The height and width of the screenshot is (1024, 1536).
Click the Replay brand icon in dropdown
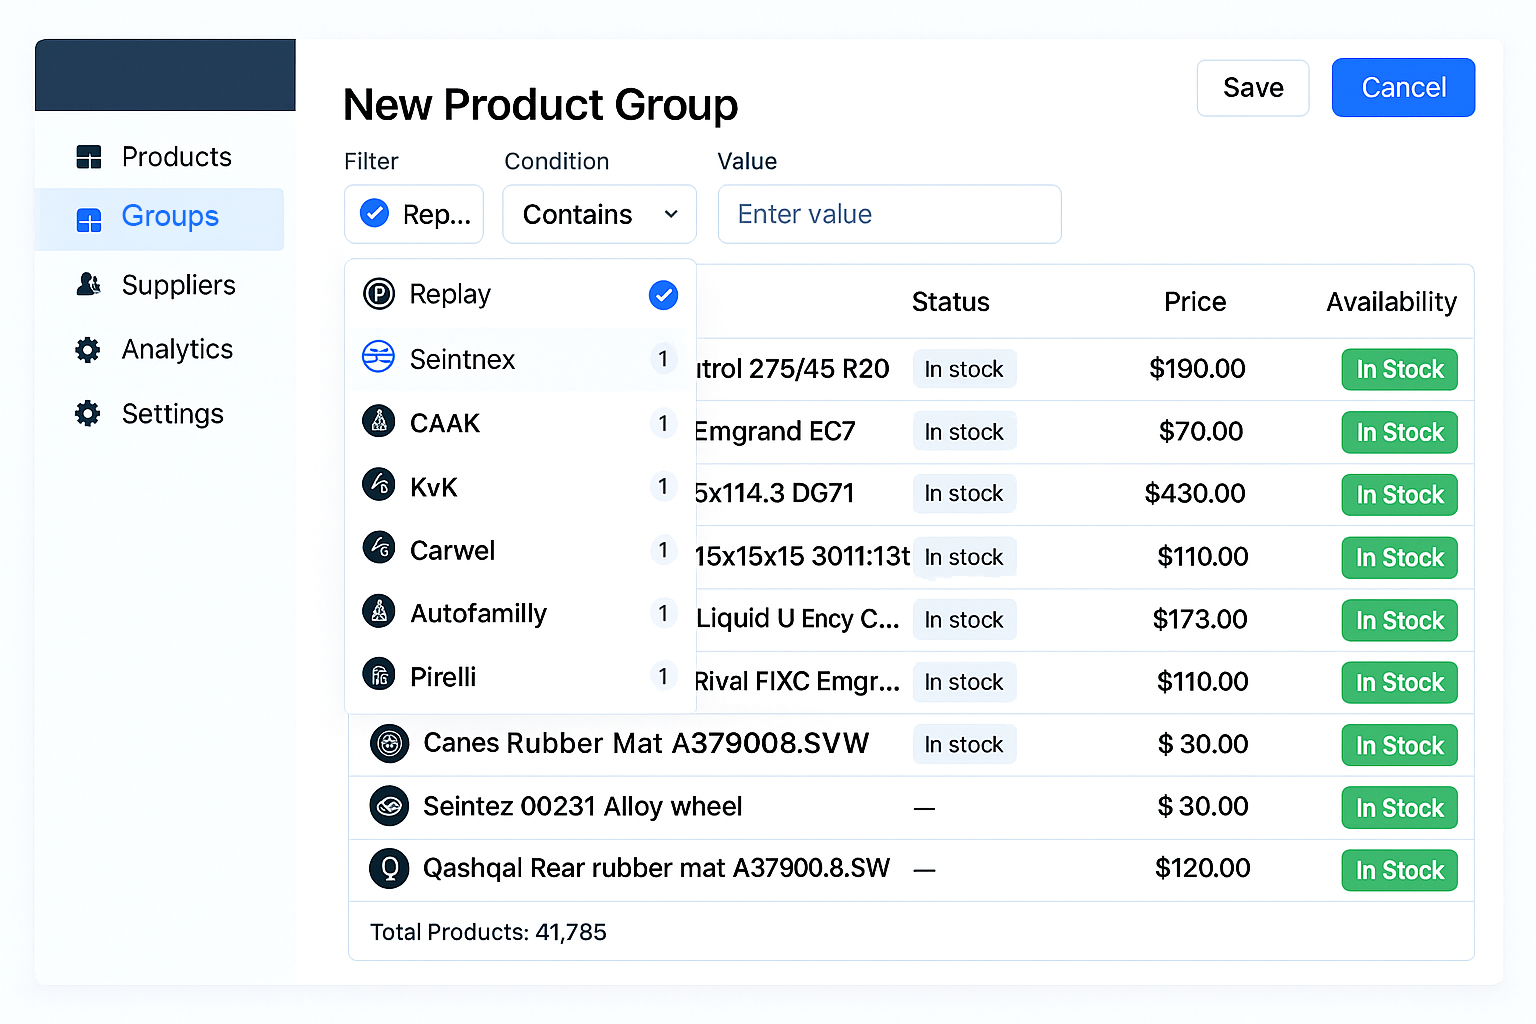click(379, 294)
